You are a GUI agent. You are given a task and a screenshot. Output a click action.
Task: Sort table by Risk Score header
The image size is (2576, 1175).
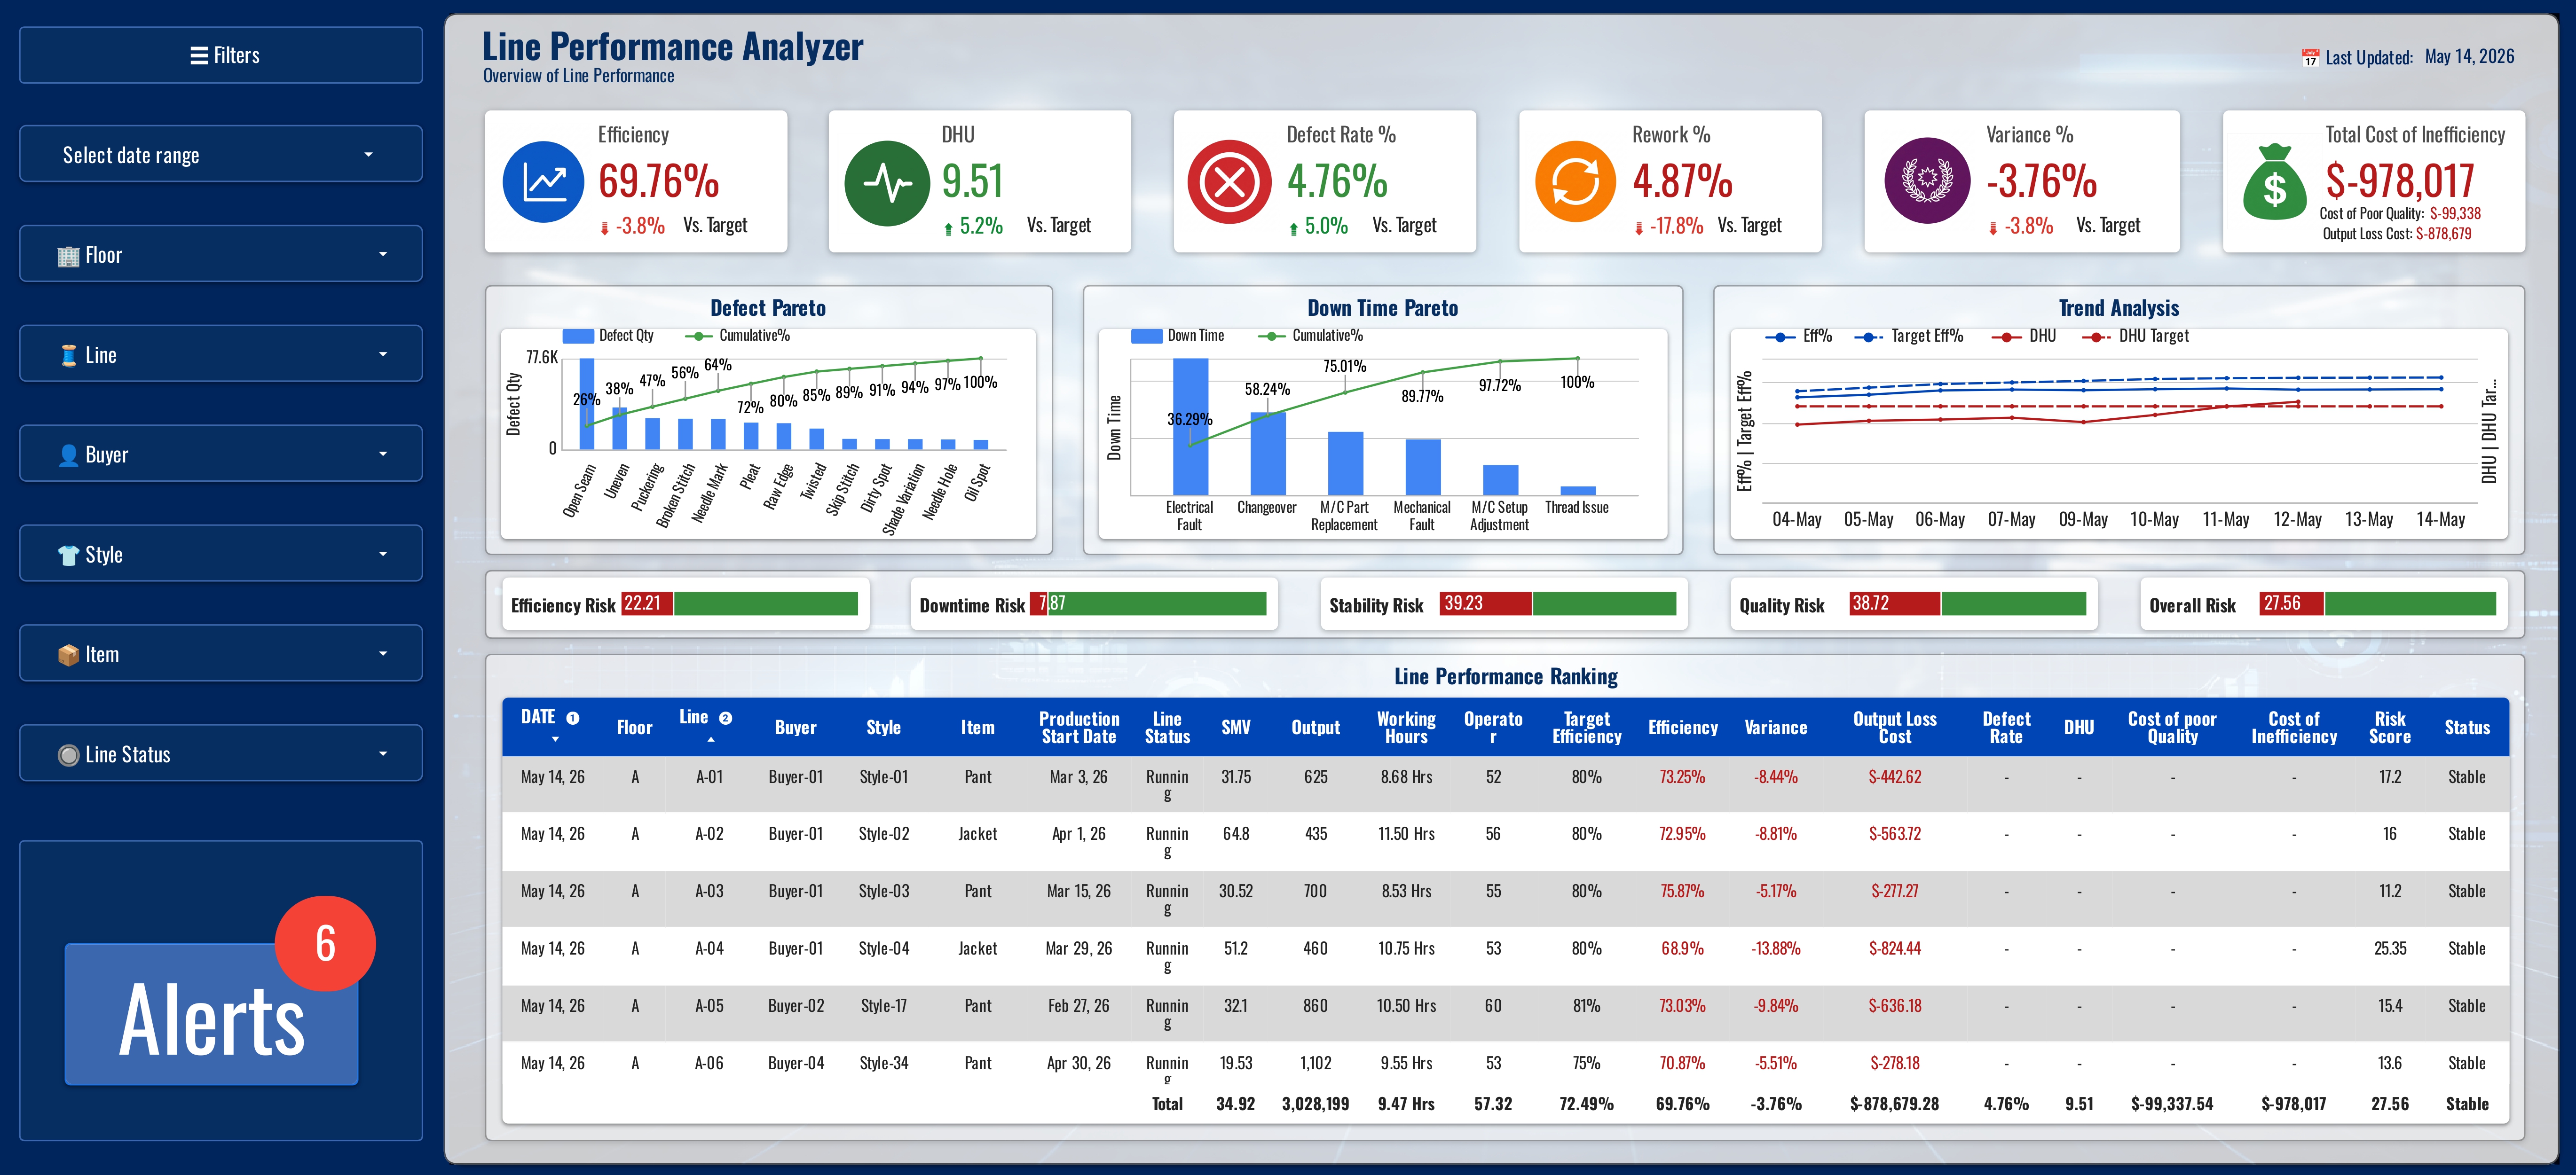coord(2390,727)
